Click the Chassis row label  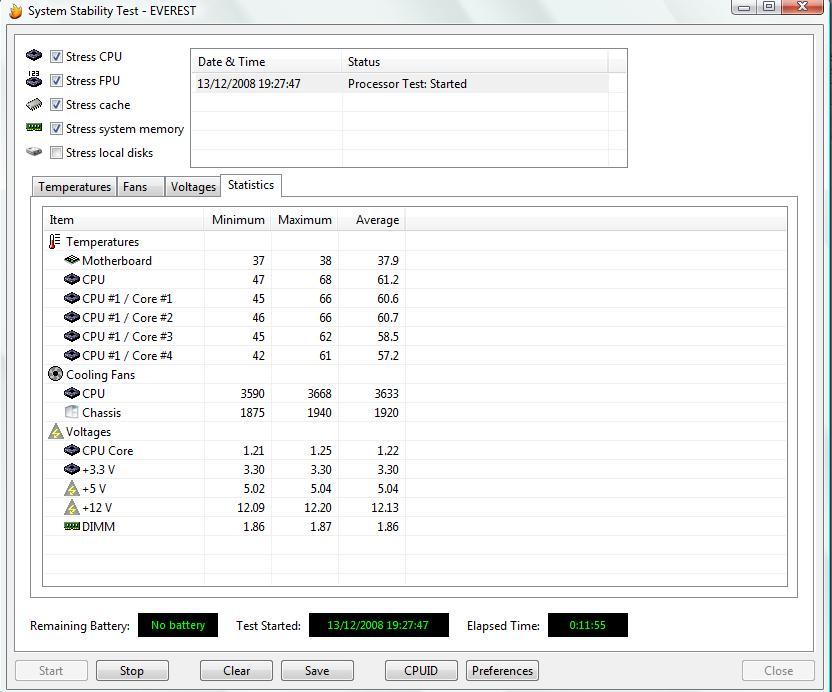tap(101, 413)
